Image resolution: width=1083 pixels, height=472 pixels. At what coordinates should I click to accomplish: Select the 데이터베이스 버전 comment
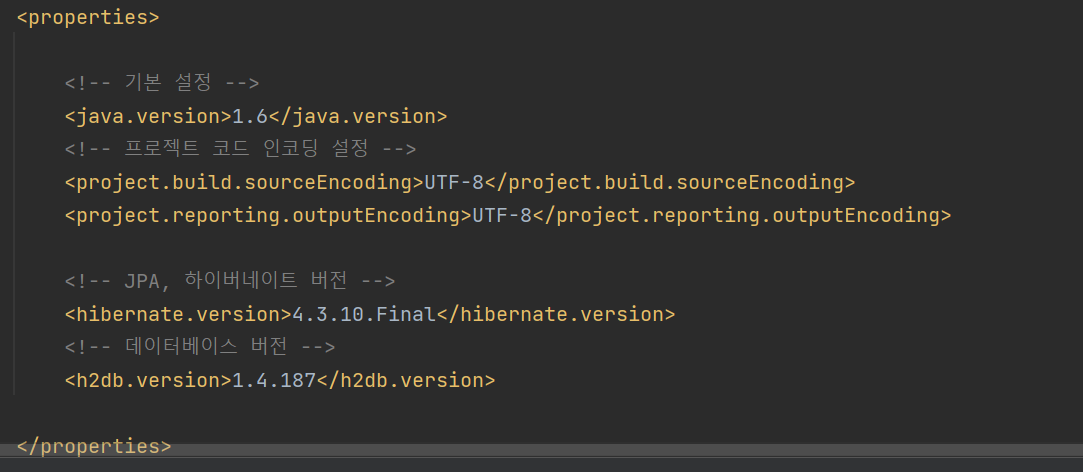click(x=200, y=347)
